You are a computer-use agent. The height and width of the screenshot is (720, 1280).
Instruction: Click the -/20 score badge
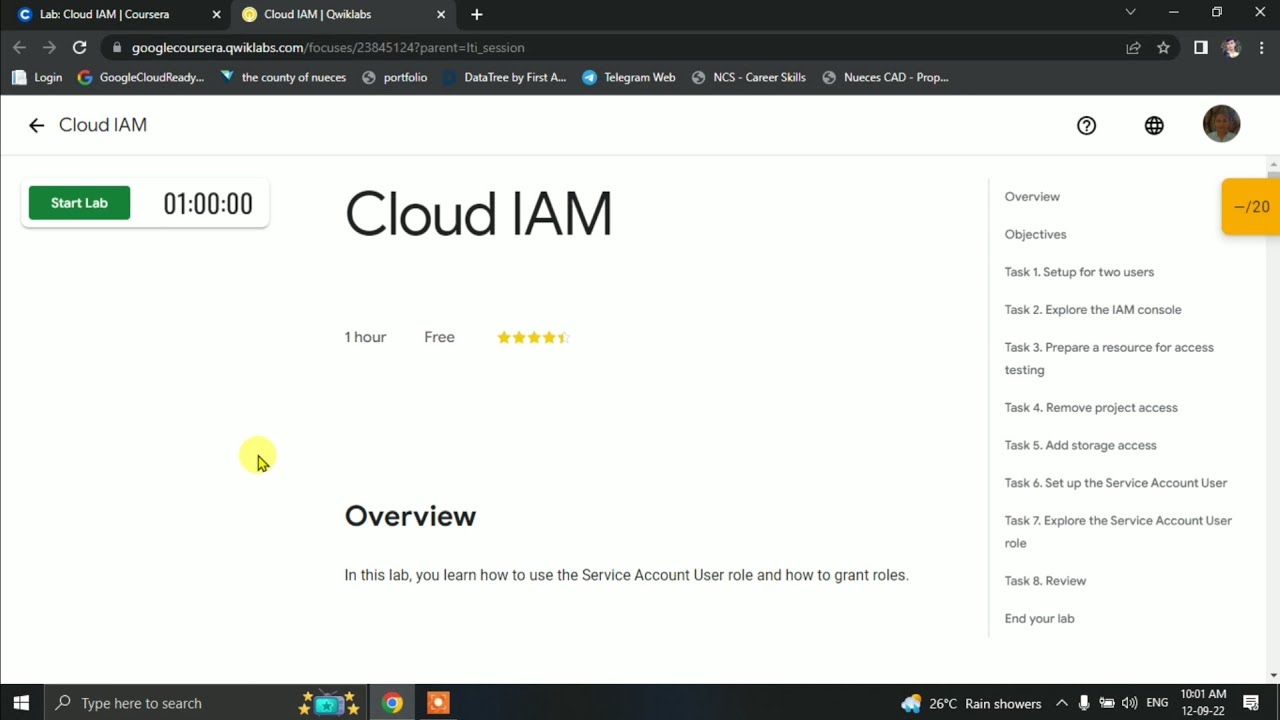click(1251, 207)
